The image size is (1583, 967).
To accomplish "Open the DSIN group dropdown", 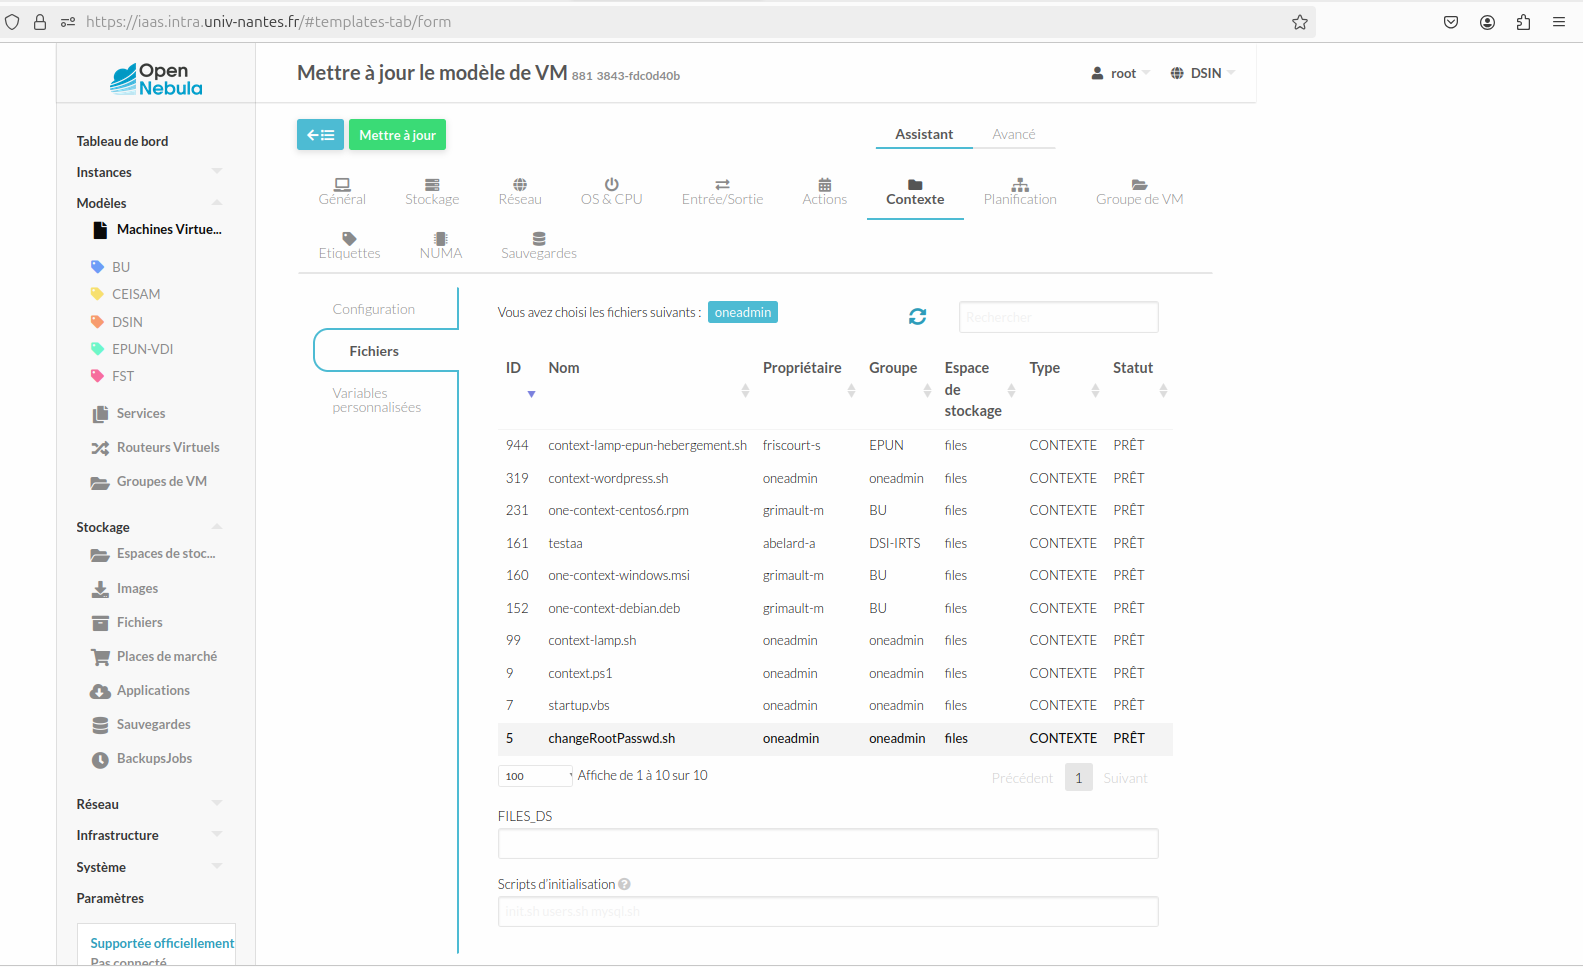I will pyautogui.click(x=1203, y=73).
